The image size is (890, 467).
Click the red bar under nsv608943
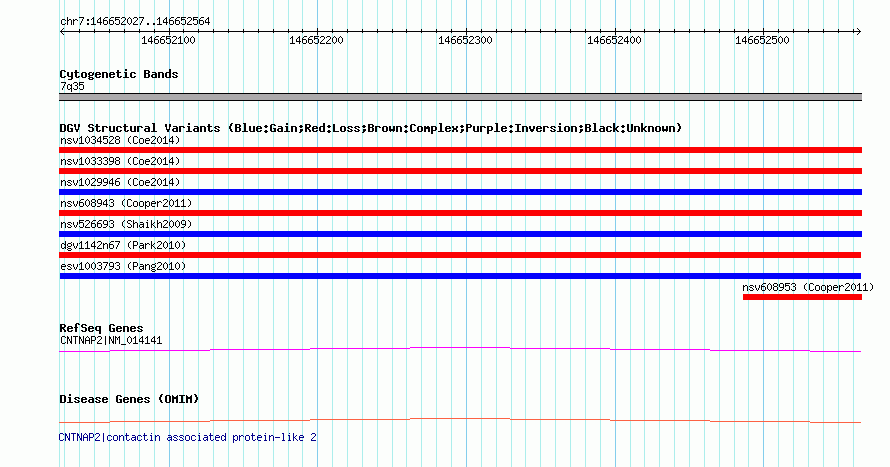click(460, 213)
